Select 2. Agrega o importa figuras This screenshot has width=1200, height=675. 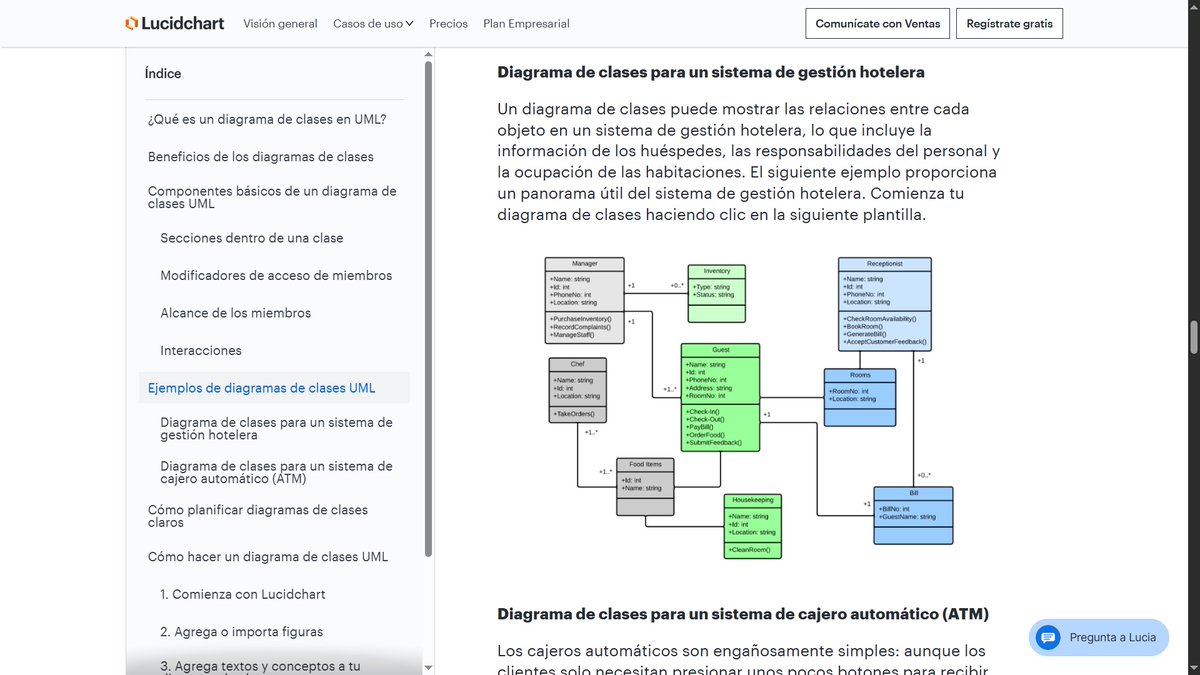[x=241, y=632]
